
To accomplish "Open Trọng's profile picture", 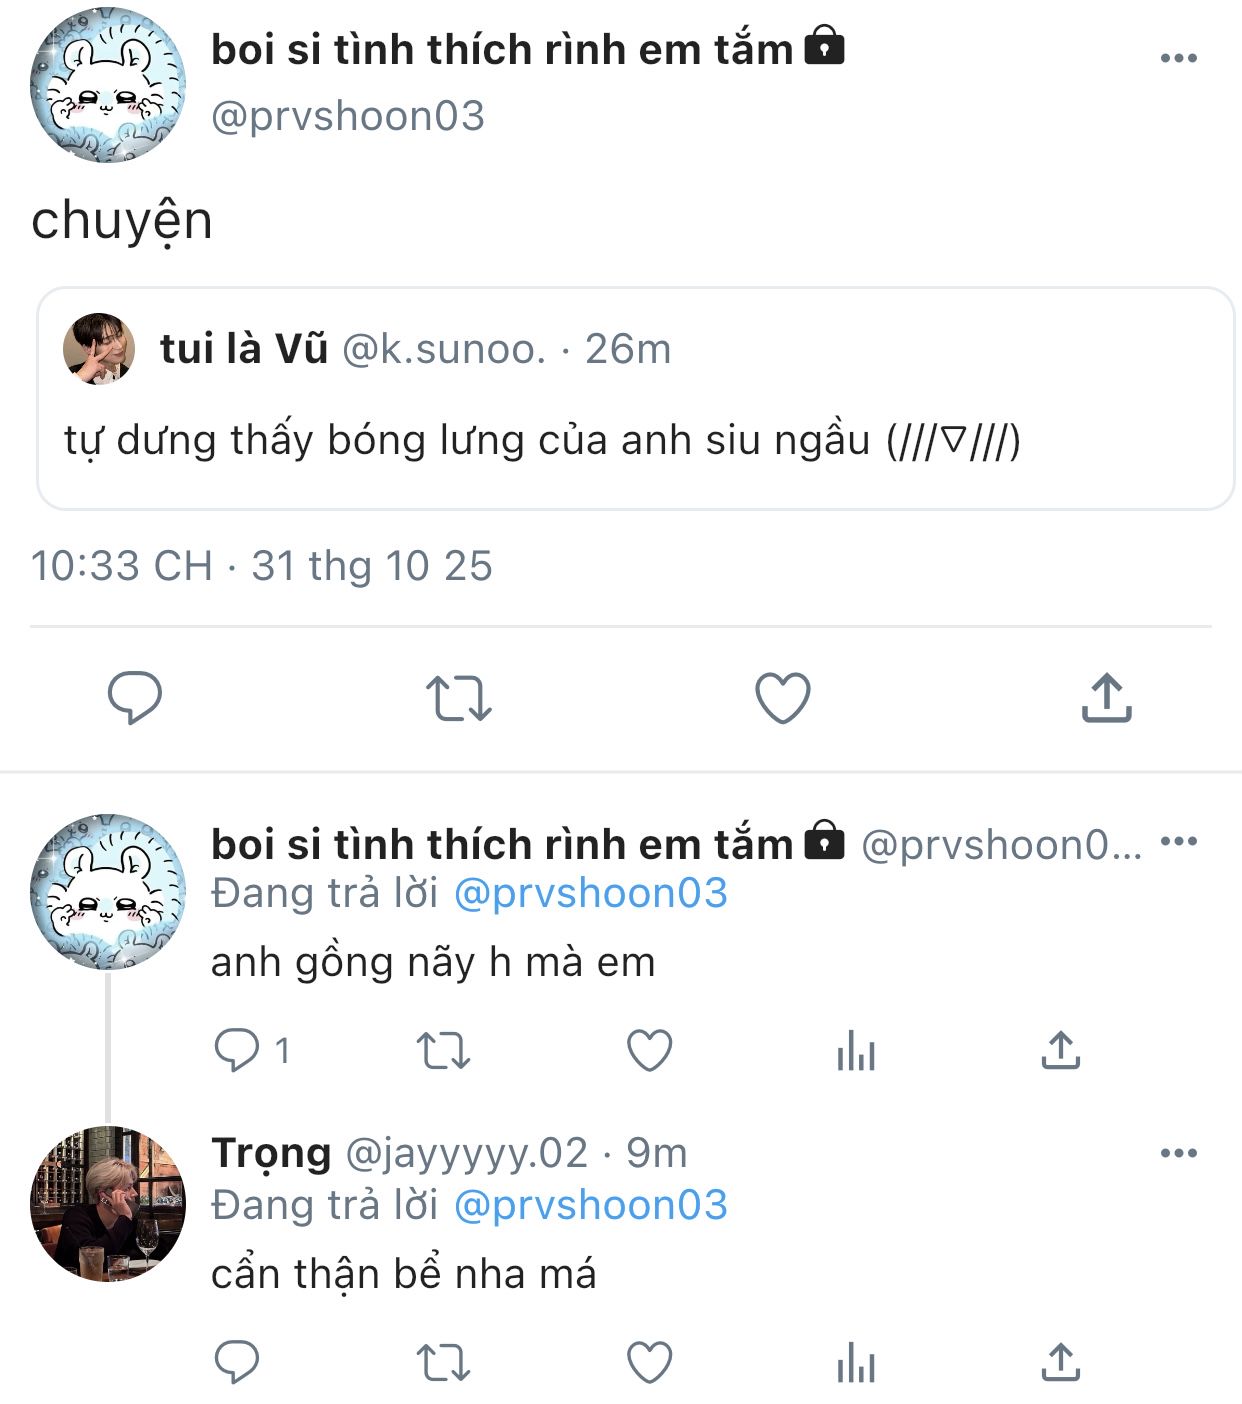I will pos(108,1204).
